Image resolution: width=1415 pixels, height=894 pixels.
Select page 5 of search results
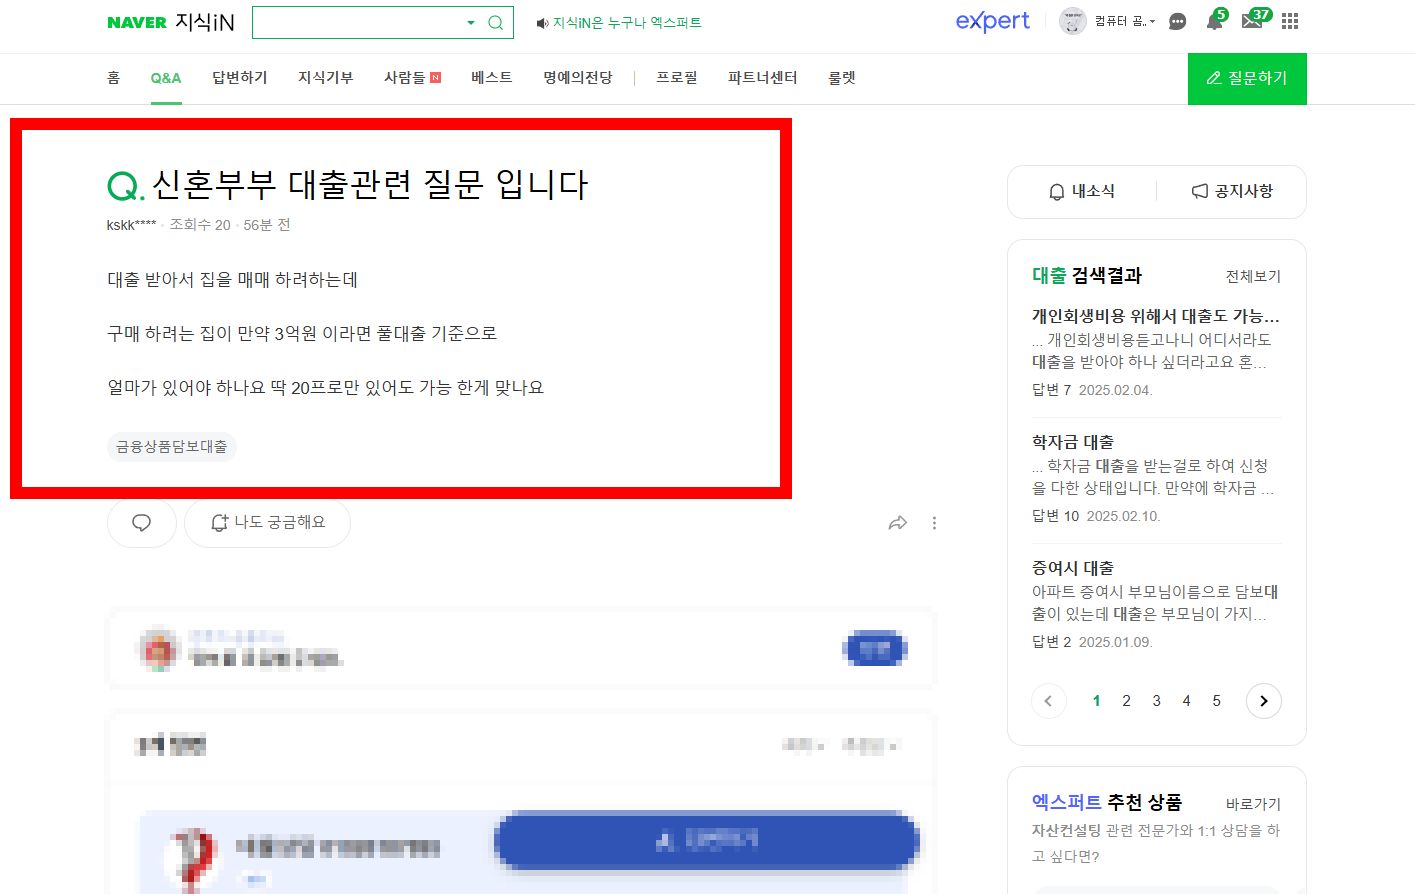(x=1217, y=701)
